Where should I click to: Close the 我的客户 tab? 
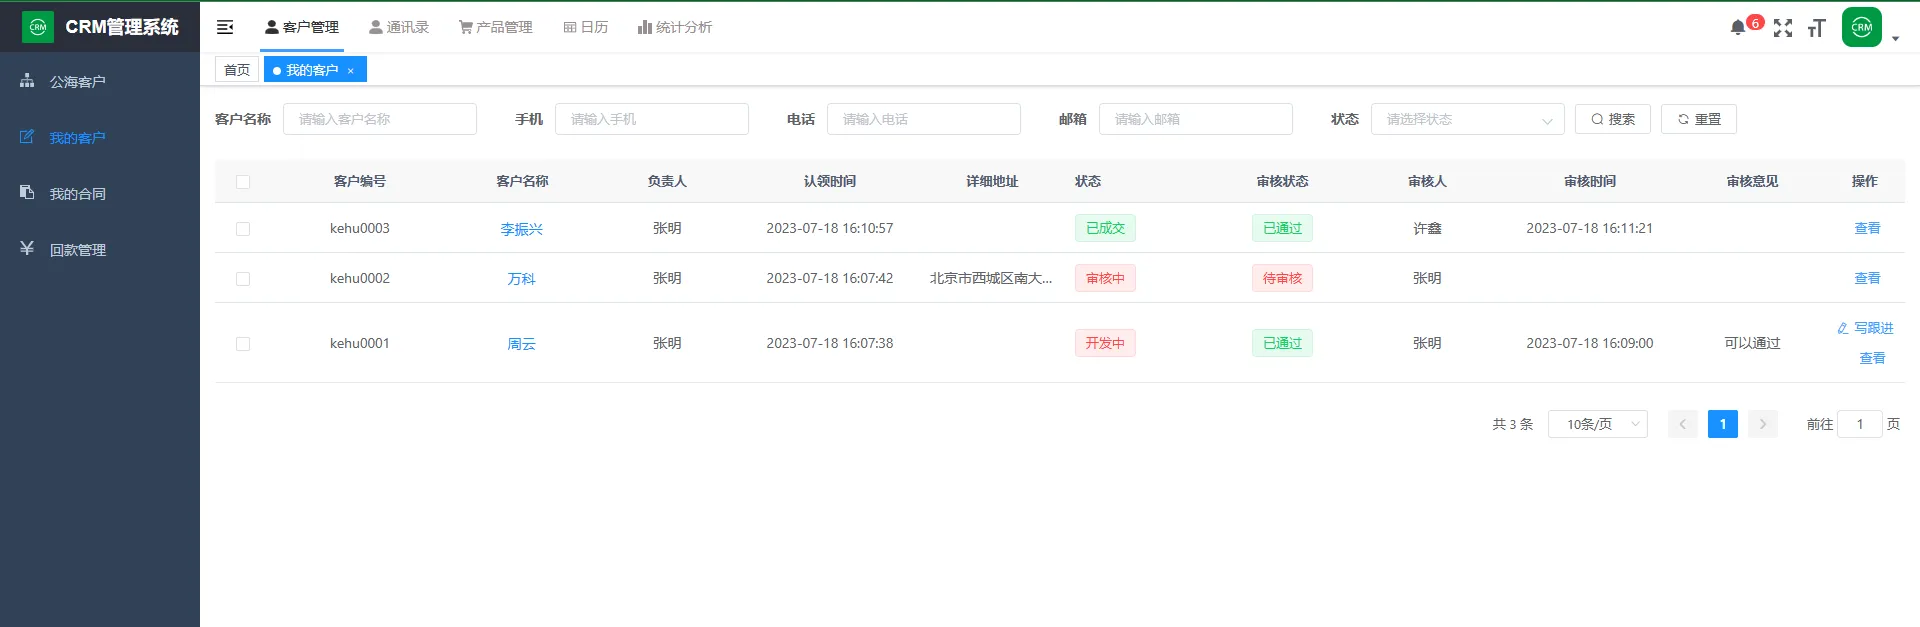click(x=351, y=71)
